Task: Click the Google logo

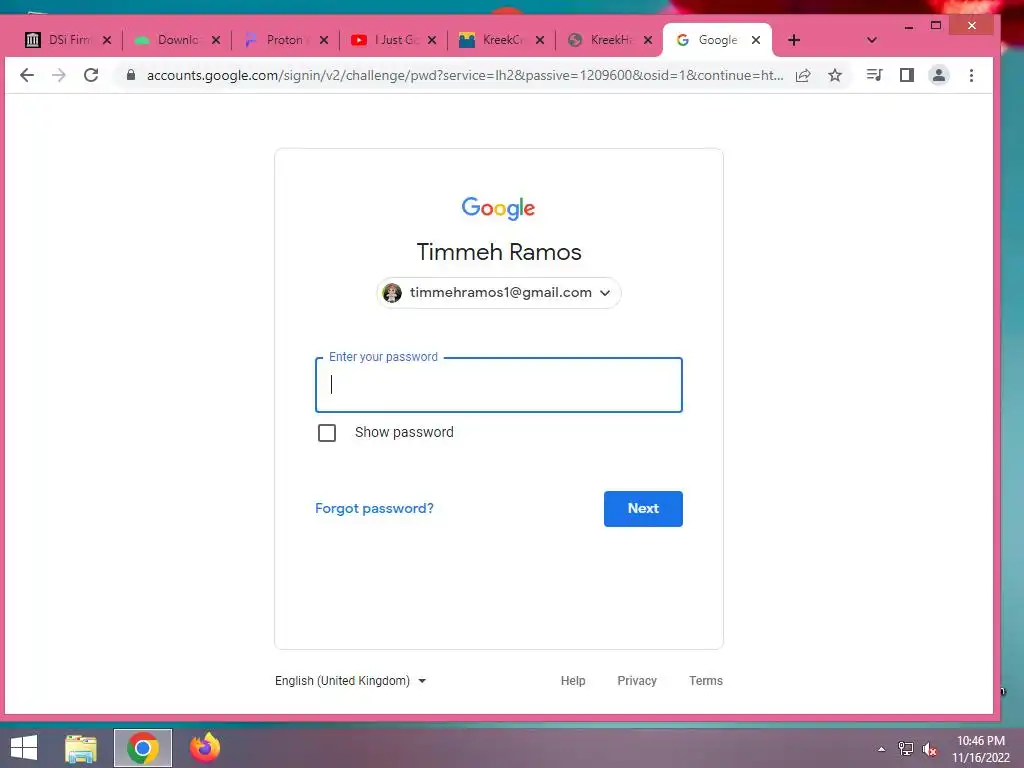Action: pos(498,208)
